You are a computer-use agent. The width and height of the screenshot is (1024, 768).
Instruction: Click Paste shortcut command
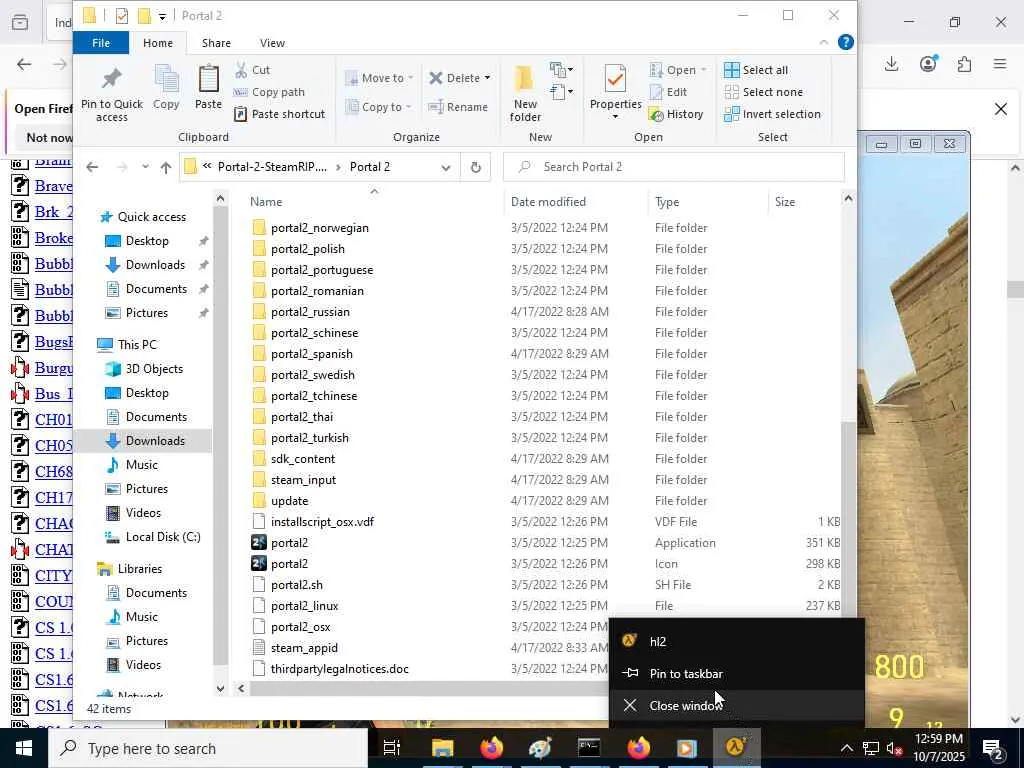(x=279, y=114)
